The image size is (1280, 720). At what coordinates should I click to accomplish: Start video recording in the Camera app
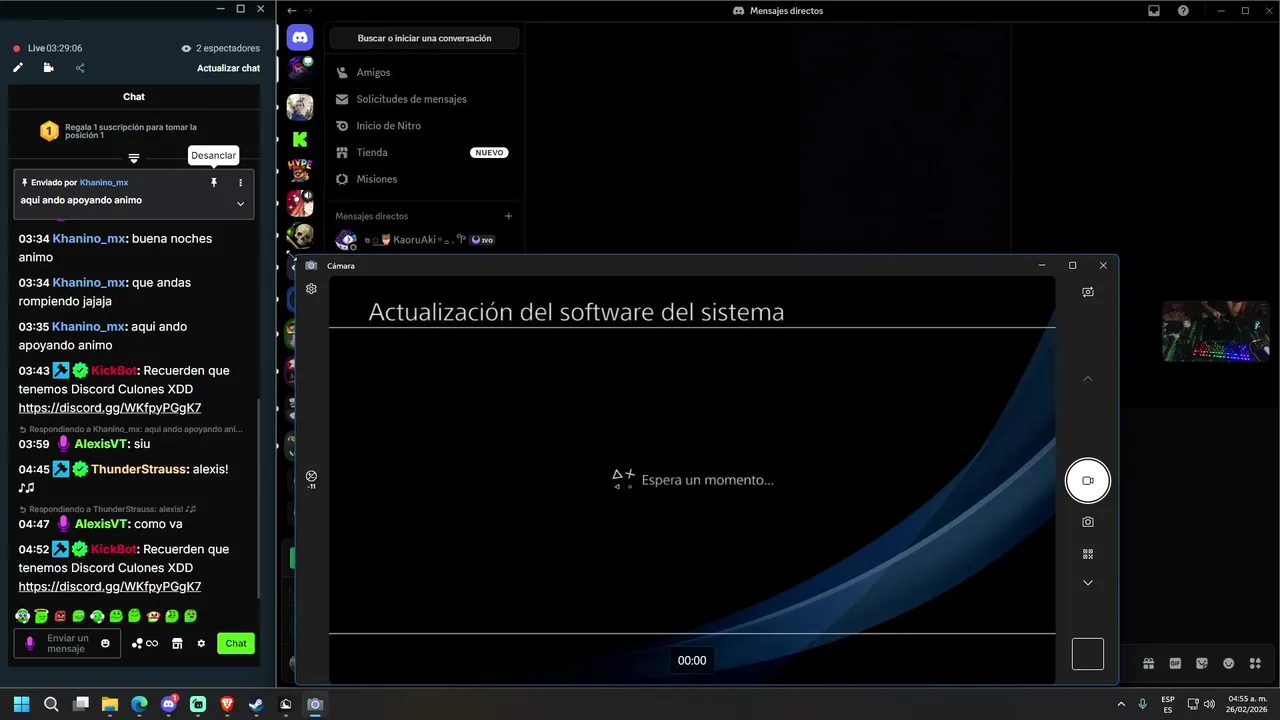(1087, 481)
